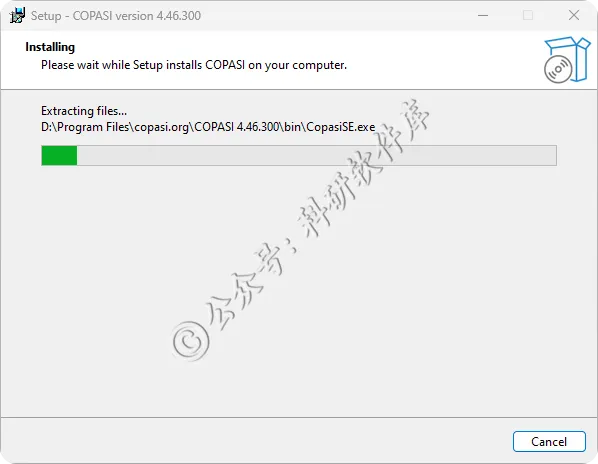Click the separator line above the Cancel button

[x=299, y=417]
